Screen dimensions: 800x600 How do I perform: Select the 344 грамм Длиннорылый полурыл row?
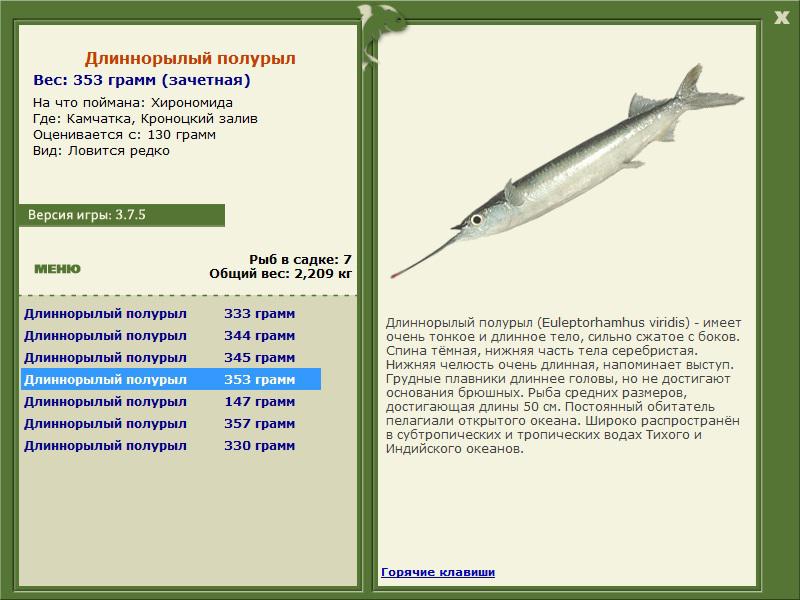point(171,336)
